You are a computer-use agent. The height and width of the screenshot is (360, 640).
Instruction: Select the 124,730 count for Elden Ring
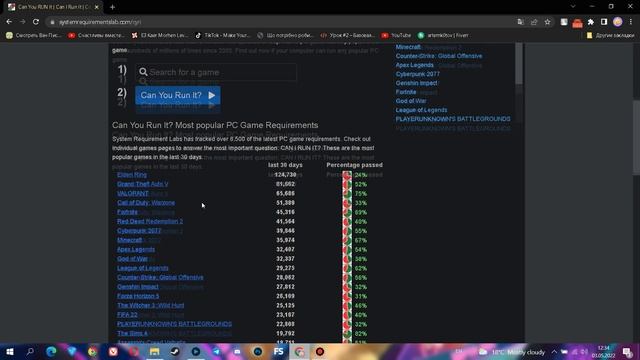point(285,175)
